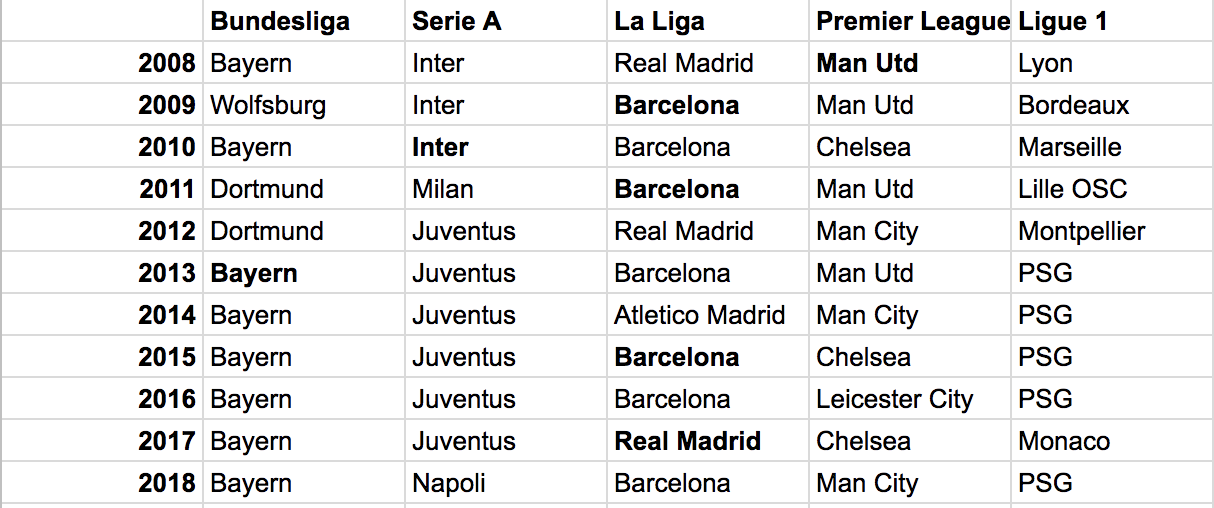Click the Leicester City cell
The image size is (1214, 508).
pos(910,399)
